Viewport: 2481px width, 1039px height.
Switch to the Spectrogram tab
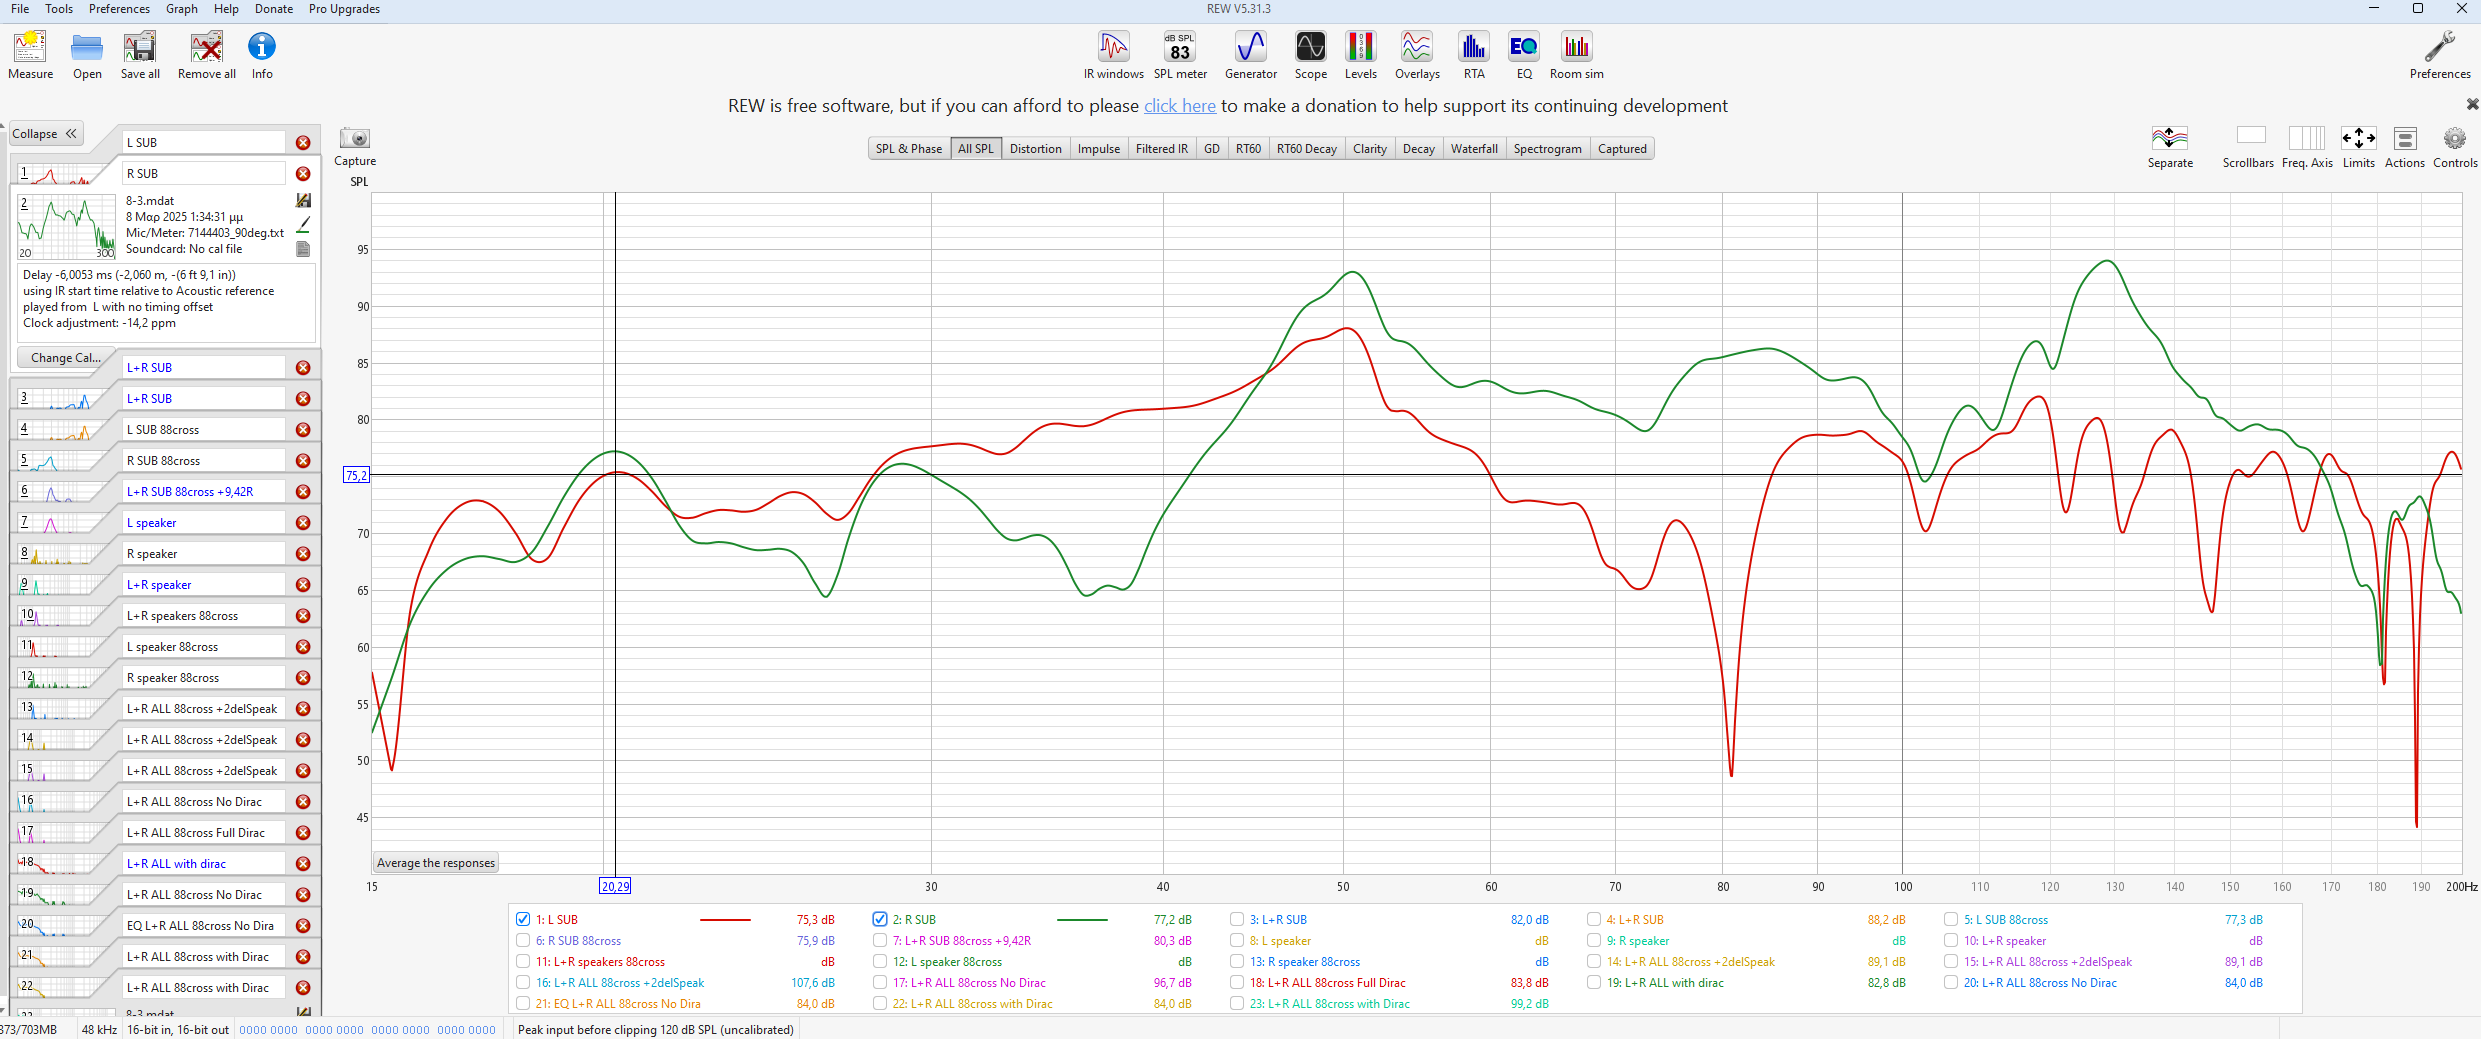point(1546,149)
